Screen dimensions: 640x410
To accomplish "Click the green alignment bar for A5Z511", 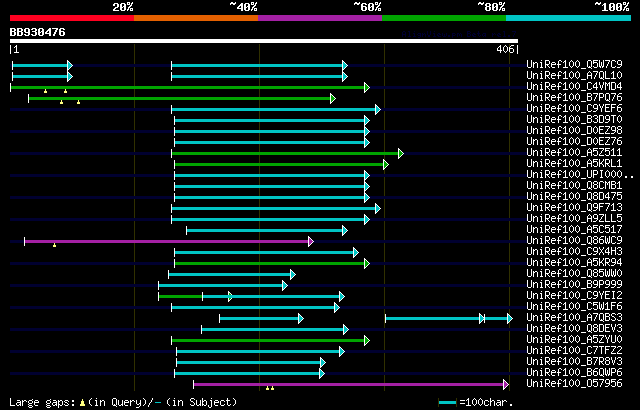I will coord(287,153).
